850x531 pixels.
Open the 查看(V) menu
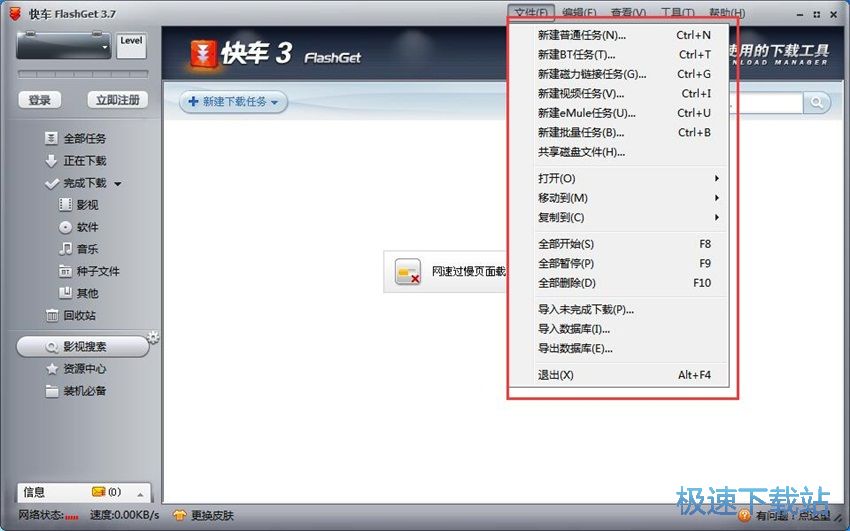point(628,12)
